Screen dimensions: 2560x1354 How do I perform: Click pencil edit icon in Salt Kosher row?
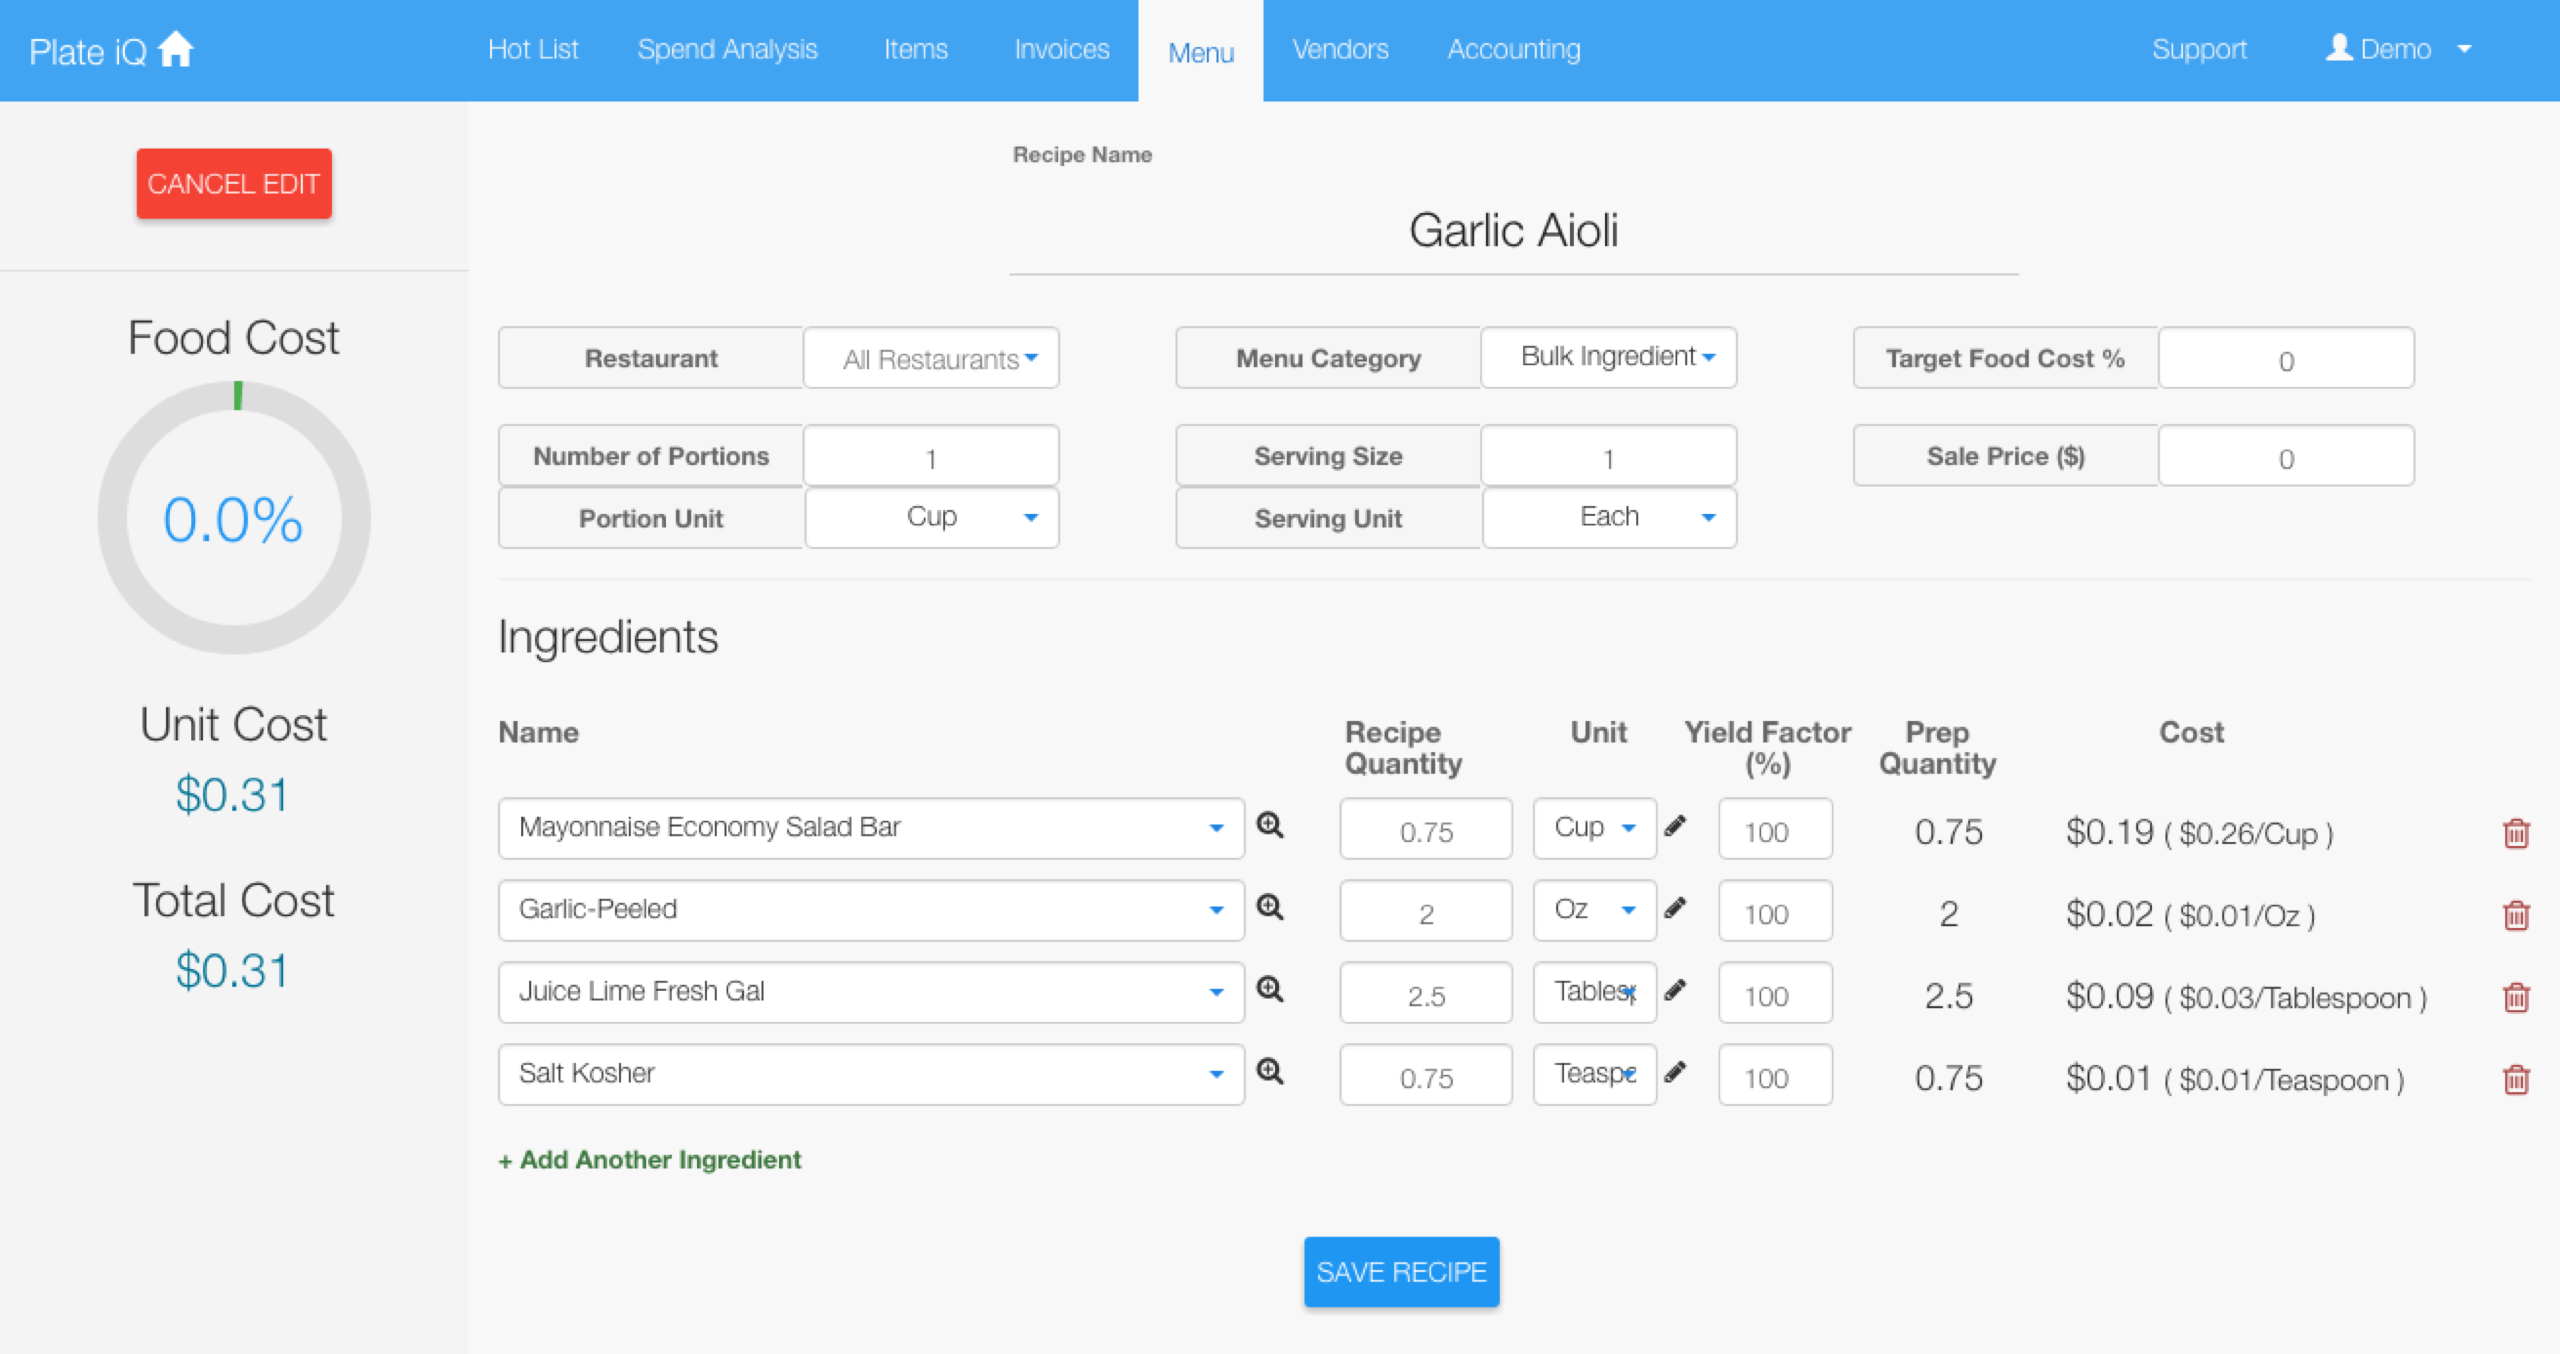(x=1675, y=1072)
